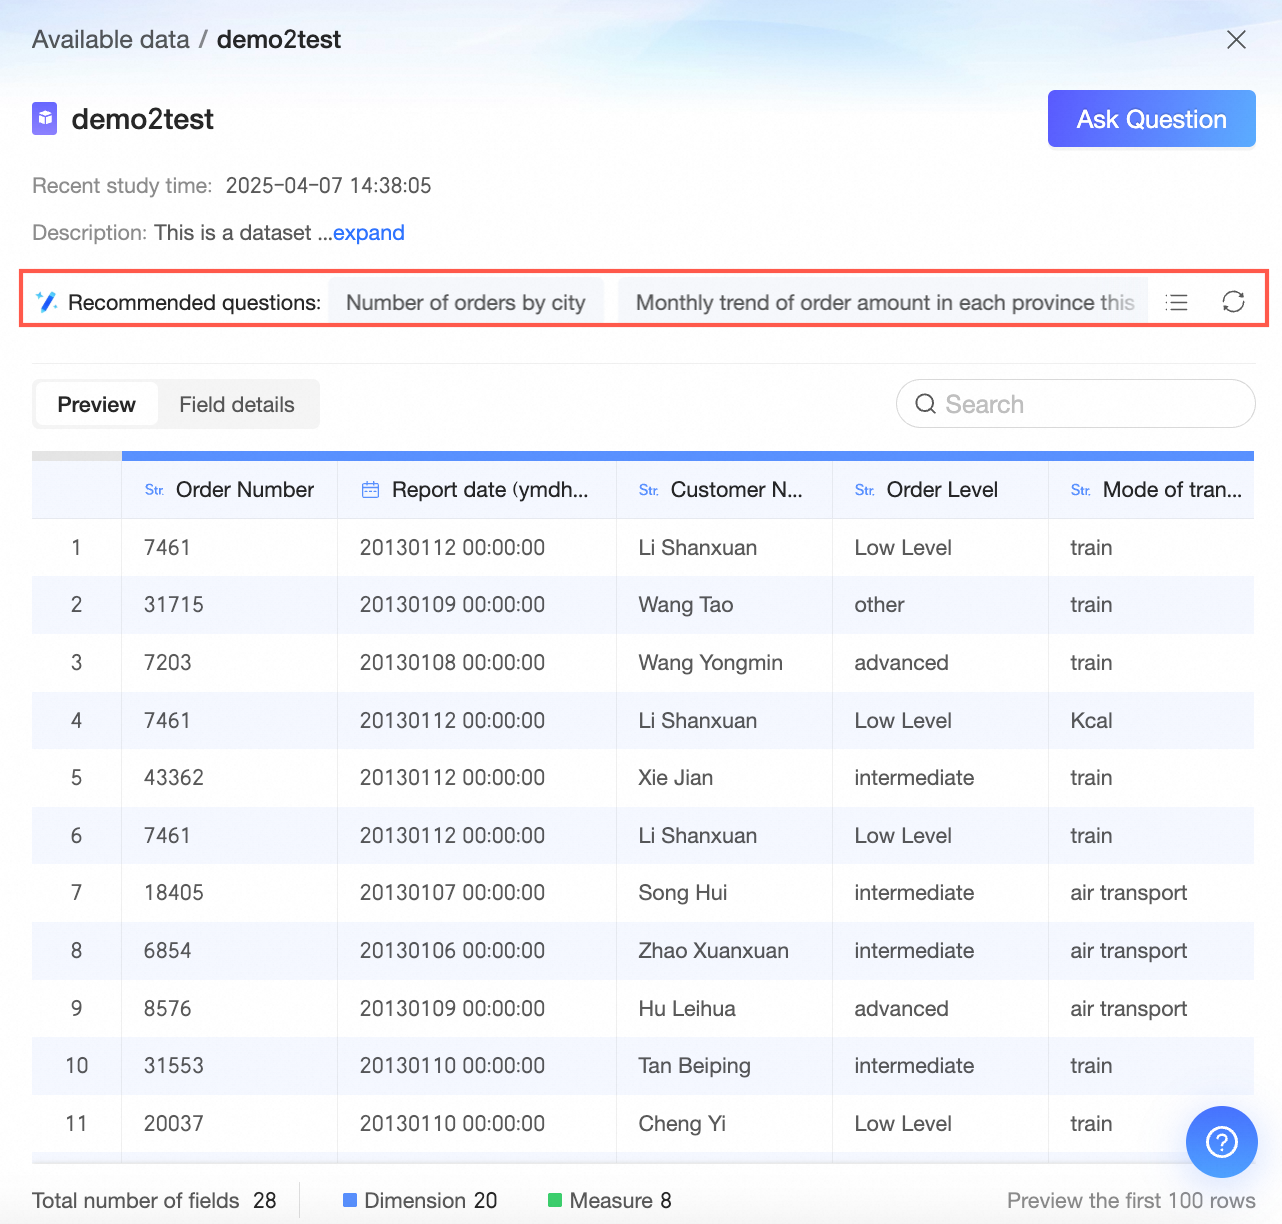Refresh the recommended questions
Viewport: 1282px width, 1224px height.
tap(1233, 302)
